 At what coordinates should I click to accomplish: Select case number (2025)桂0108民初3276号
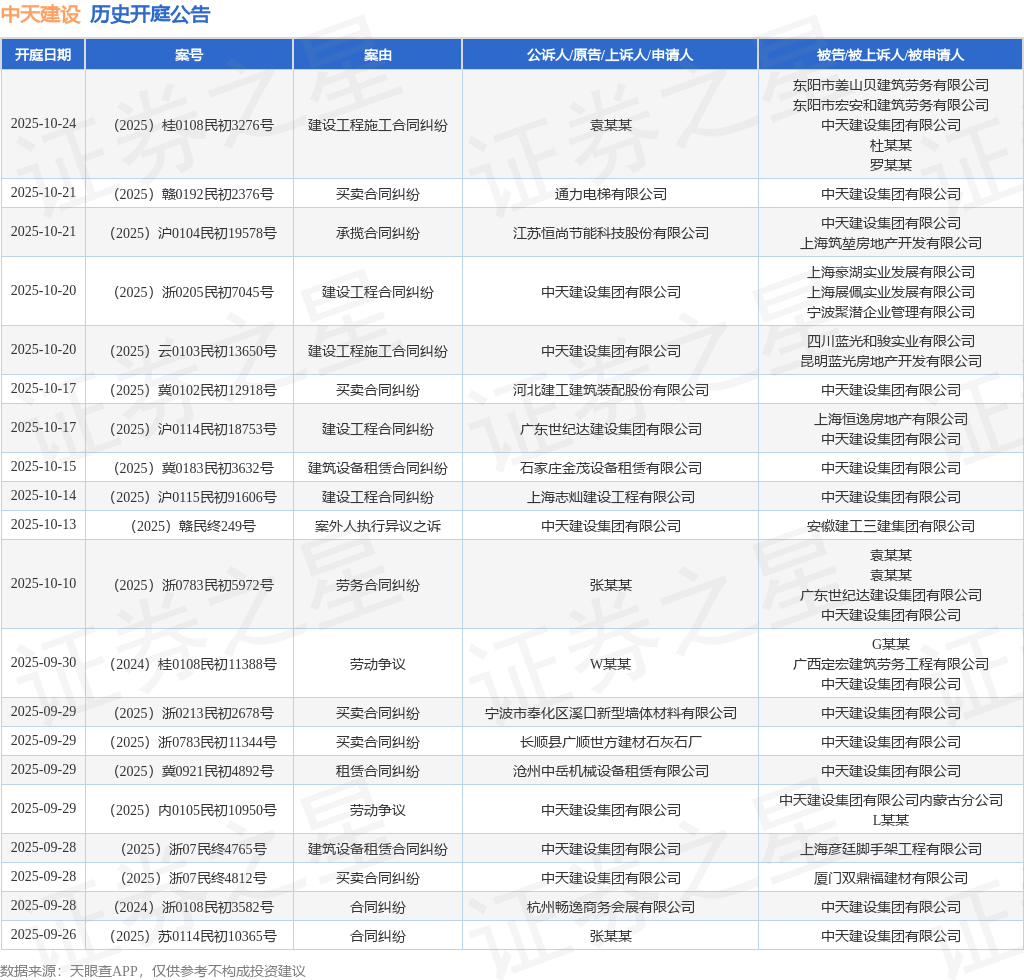pyautogui.click(x=193, y=125)
